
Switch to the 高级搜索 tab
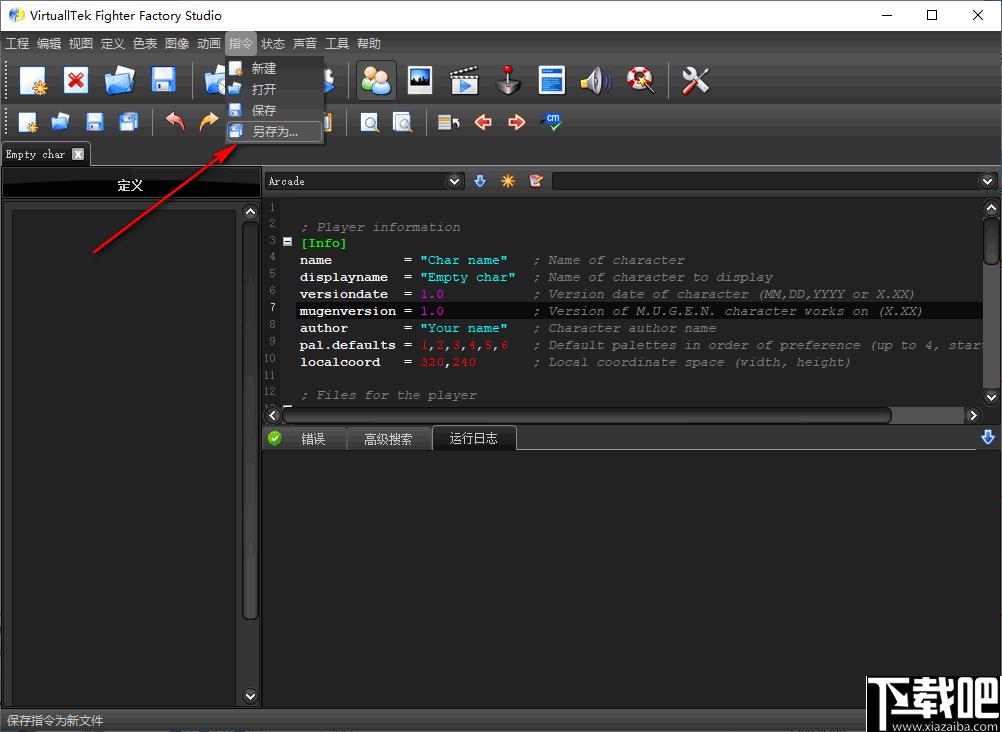pyautogui.click(x=388, y=439)
